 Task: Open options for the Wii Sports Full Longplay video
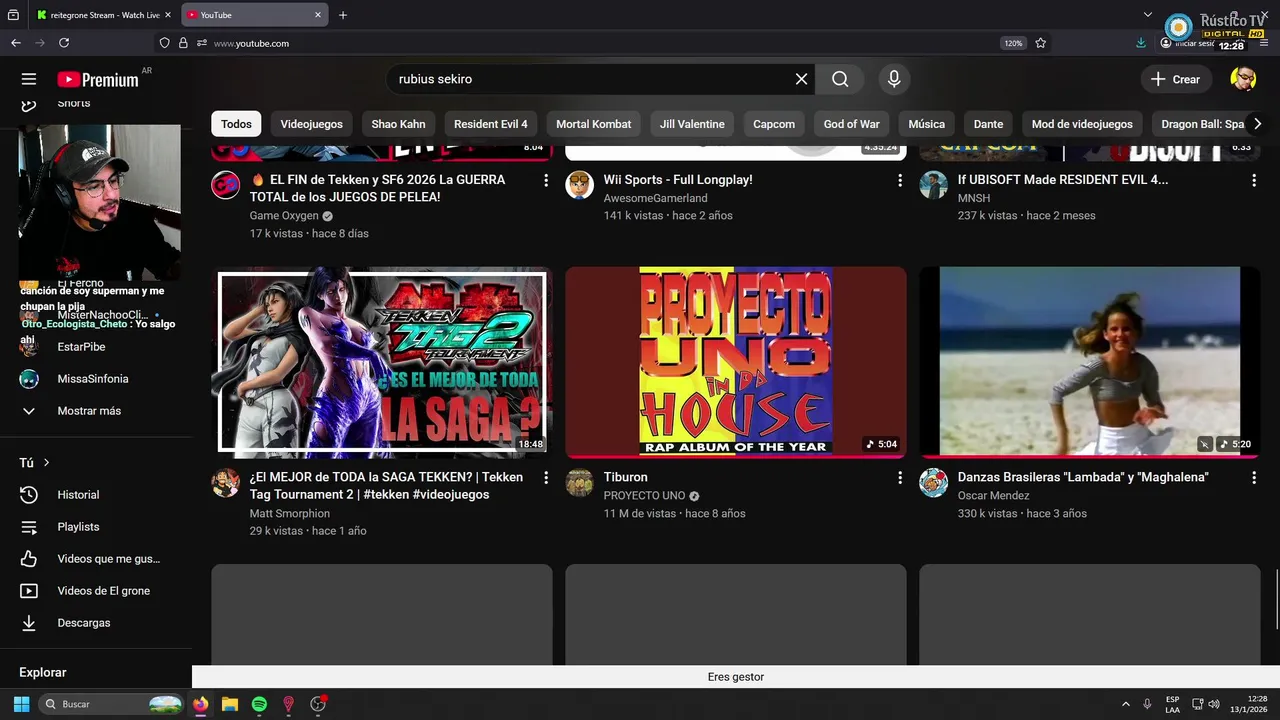point(899,180)
